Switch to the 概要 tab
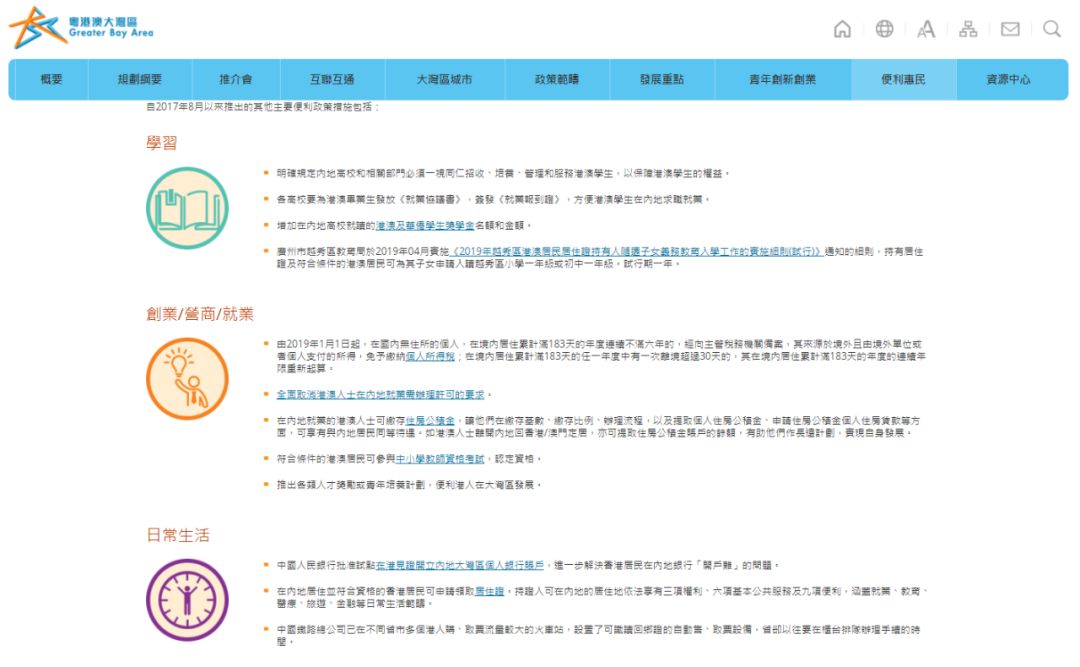The image size is (1080, 667). click(53, 78)
